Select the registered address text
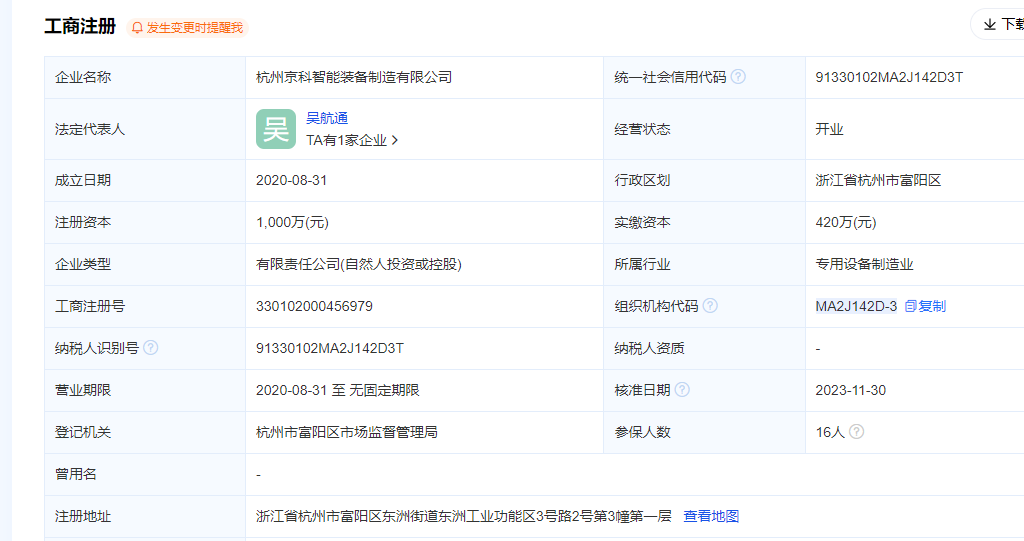Screen dimensions: 1024x541 (464, 516)
